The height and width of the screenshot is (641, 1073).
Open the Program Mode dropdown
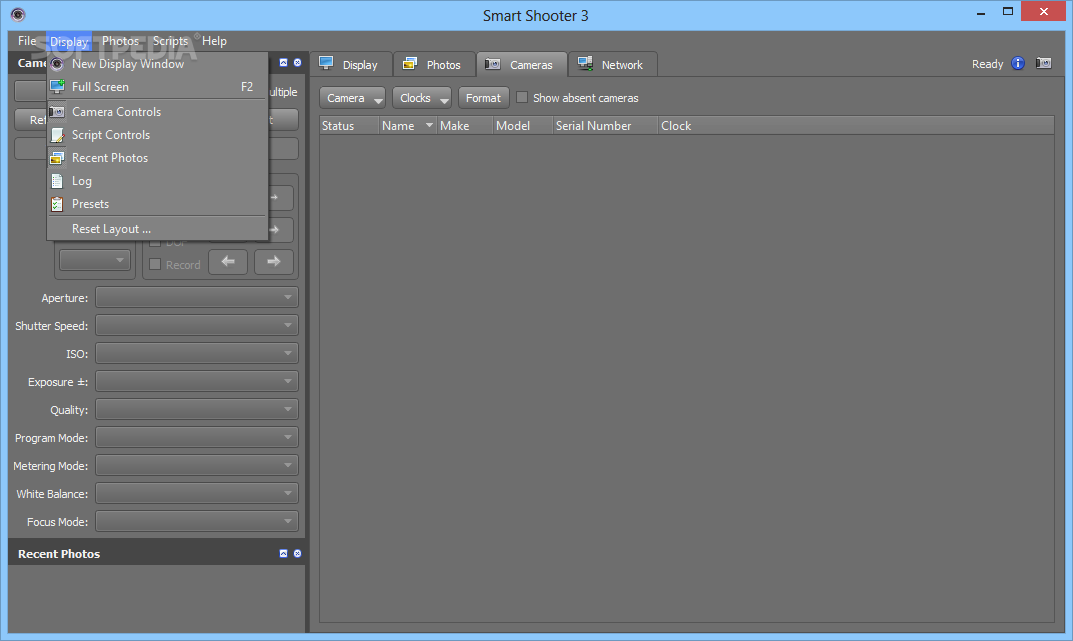[x=196, y=438]
